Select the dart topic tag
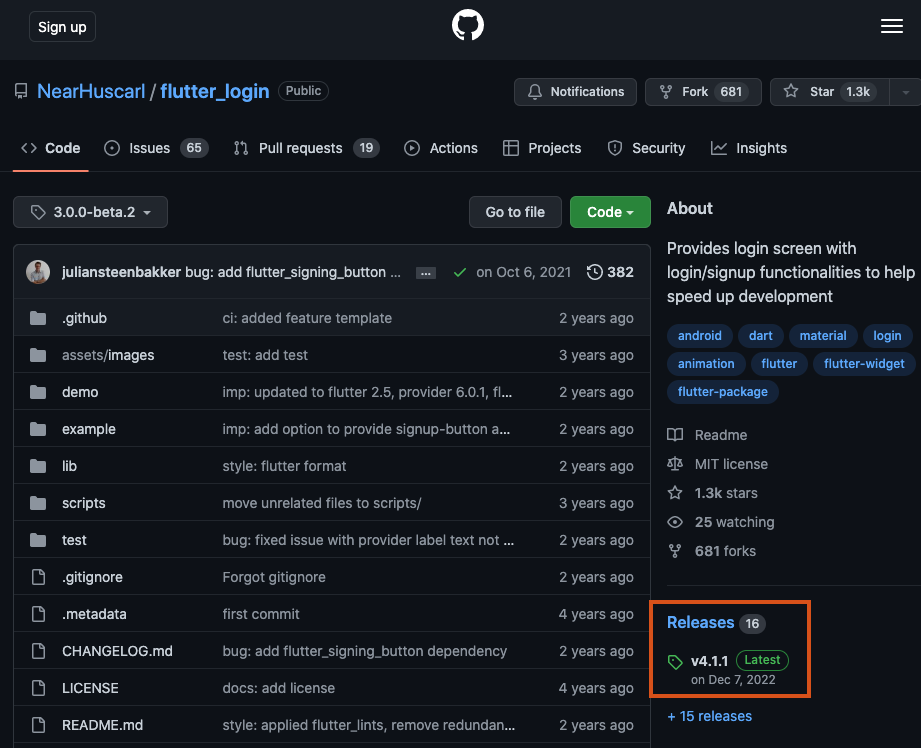921x748 pixels. [761, 336]
